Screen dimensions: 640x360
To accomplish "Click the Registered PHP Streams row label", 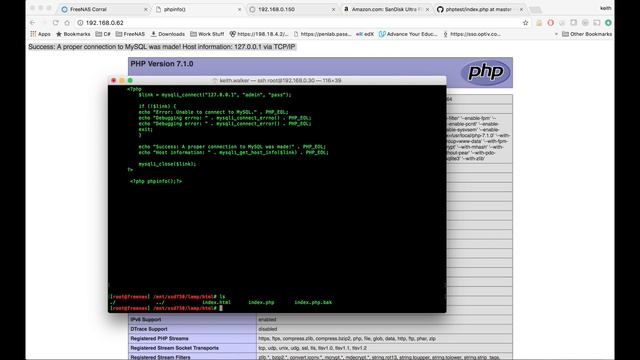I will tap(160, 338).
